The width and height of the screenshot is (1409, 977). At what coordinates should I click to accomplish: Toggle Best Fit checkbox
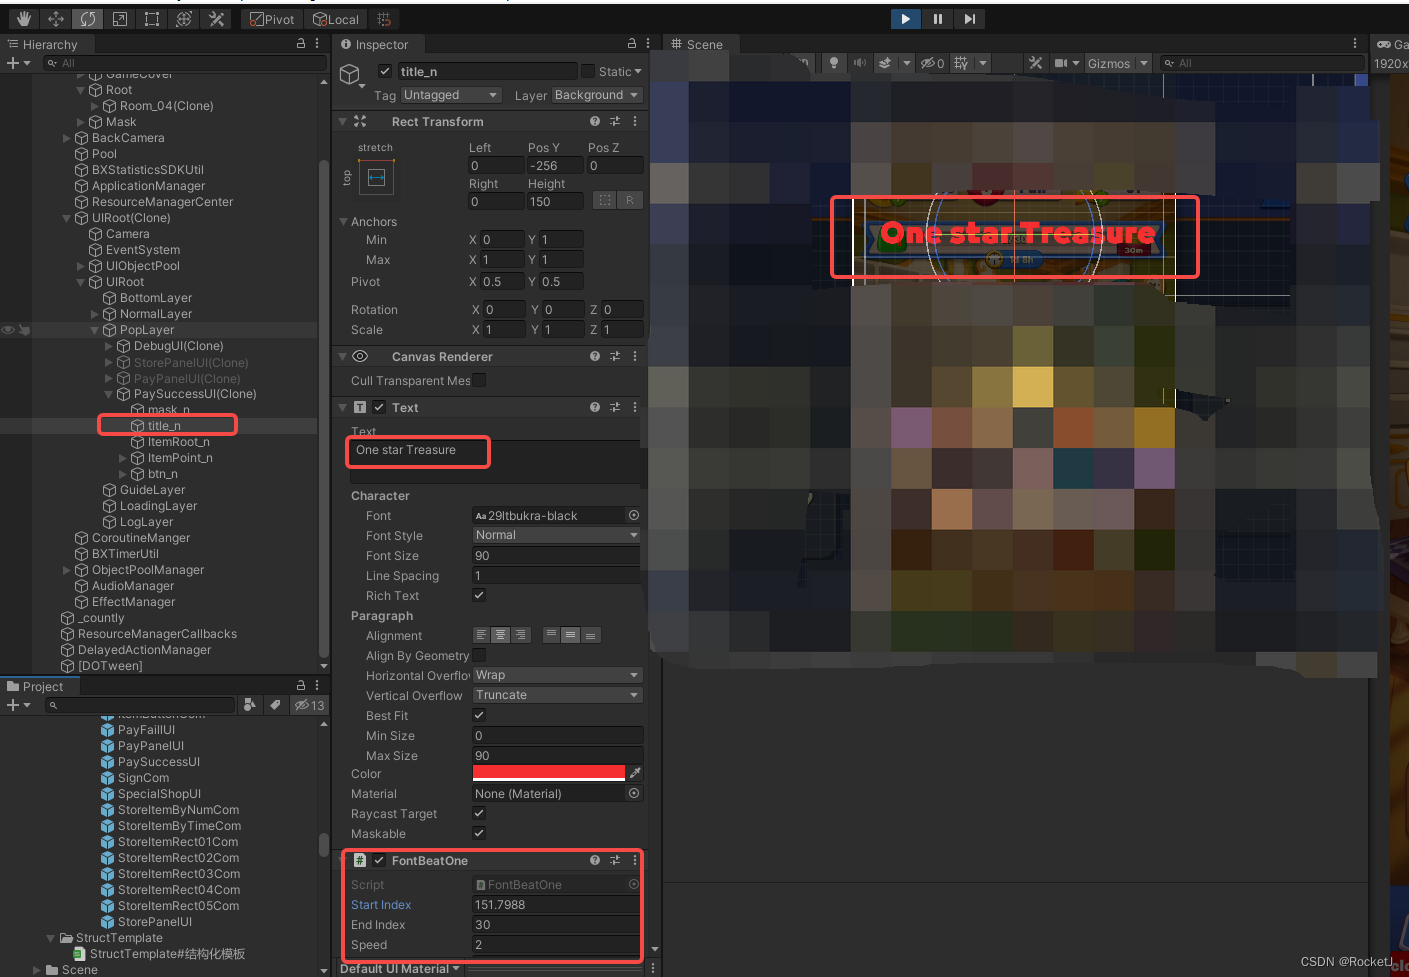pos(479,715)
